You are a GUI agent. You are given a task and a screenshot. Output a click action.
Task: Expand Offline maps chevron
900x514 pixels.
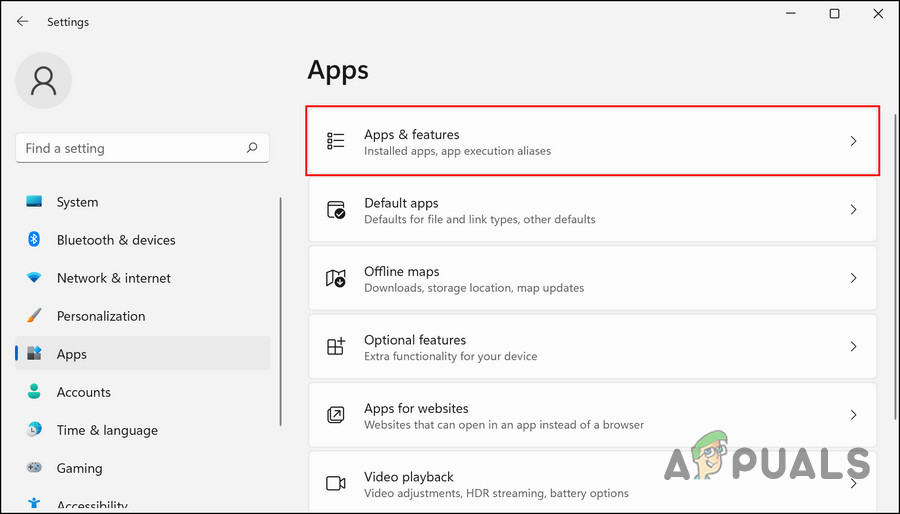point(854,278)
